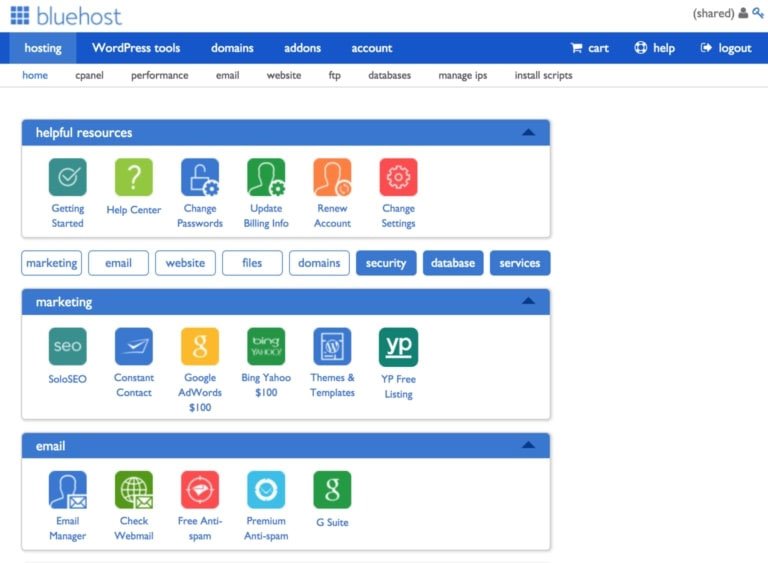The height and width of the screenshot is (563, 768).
Task: Open the Email Manager icon
Action: click(x=68, y=490)
